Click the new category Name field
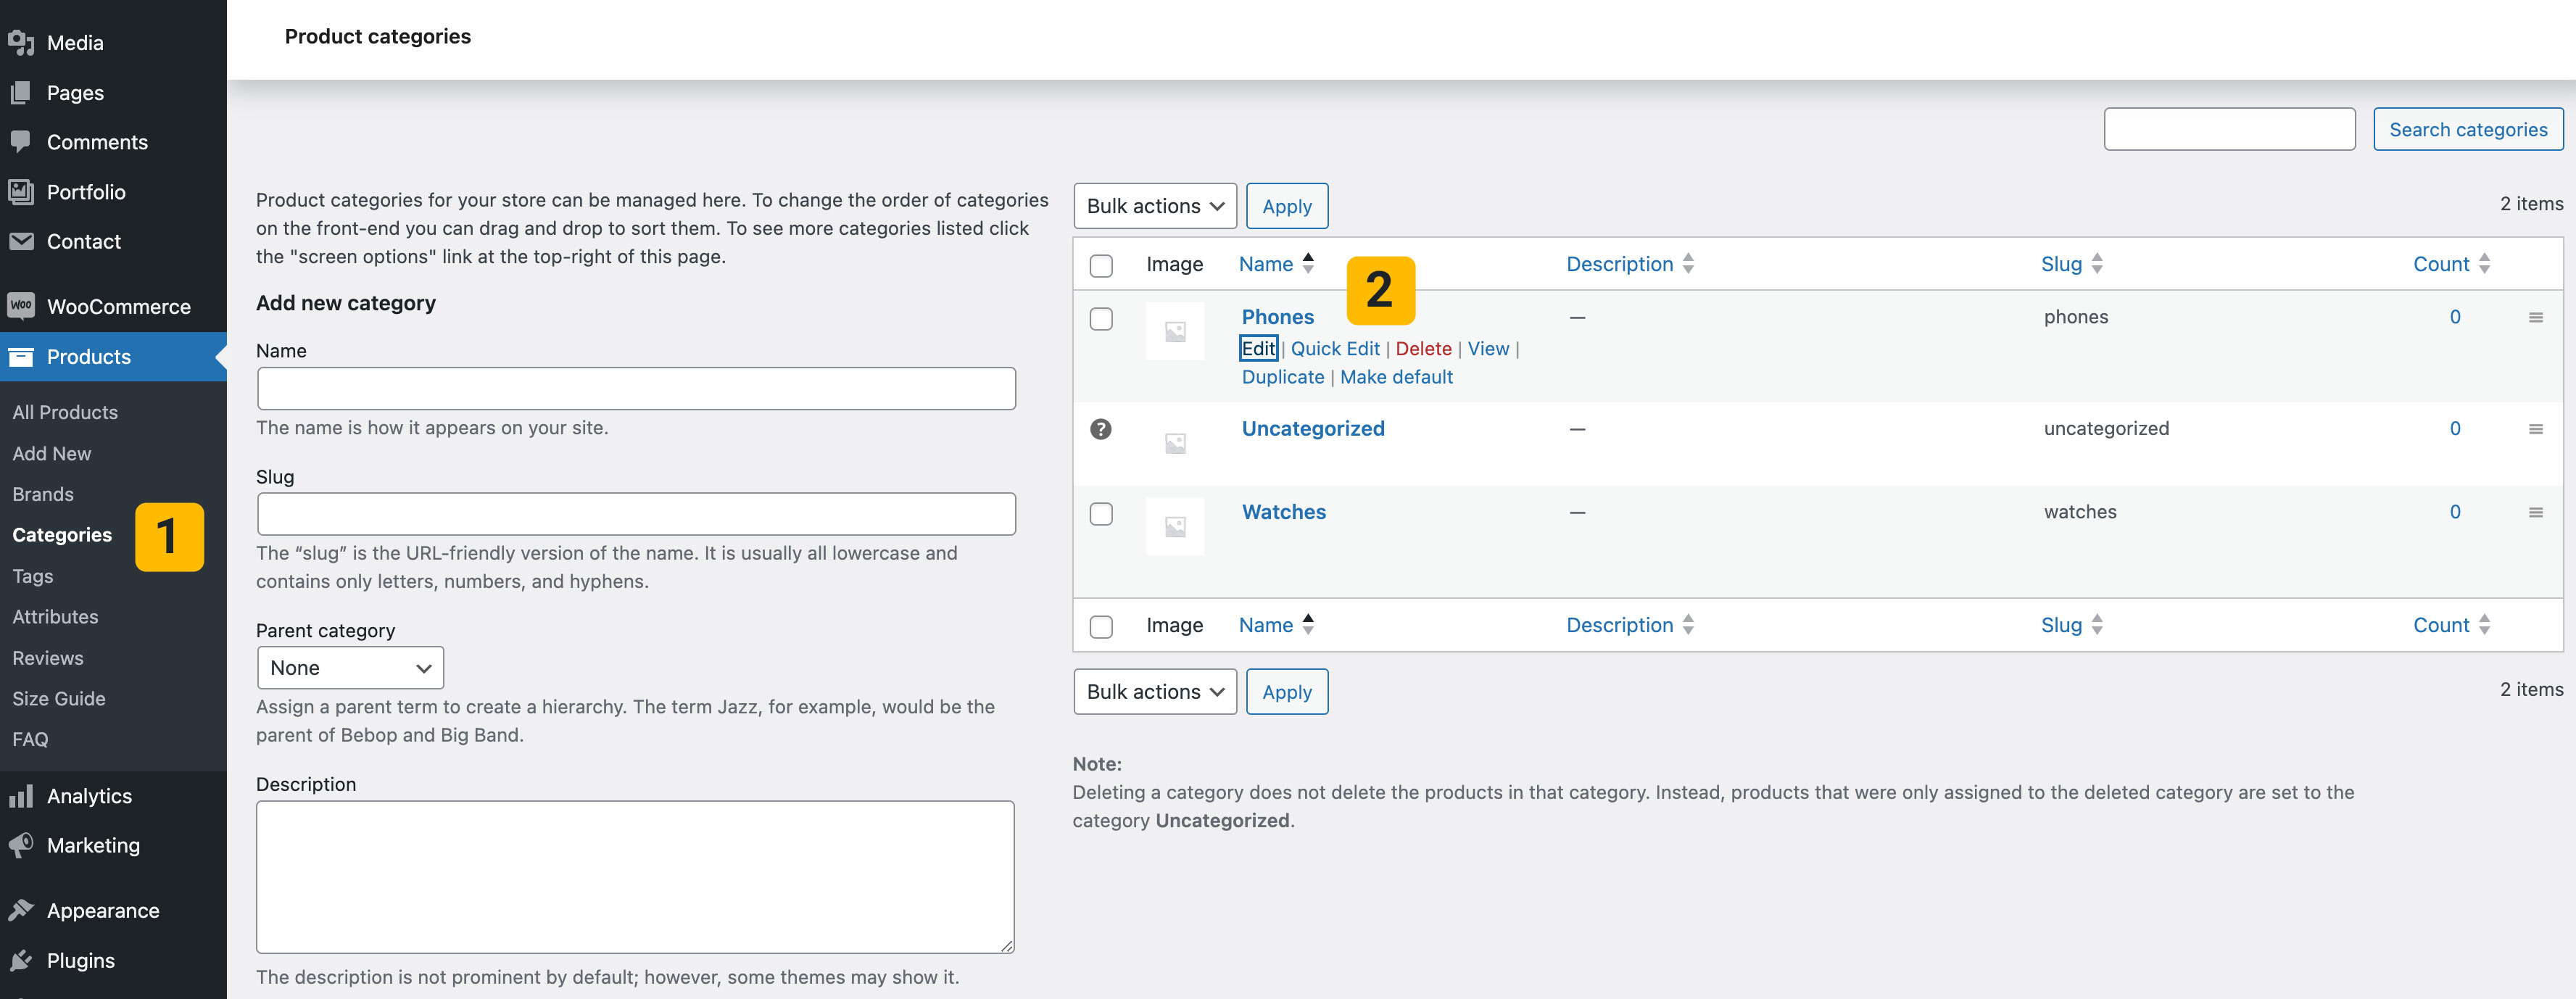This screenshot has width=2576, height=999. click(x=636, y=389)
